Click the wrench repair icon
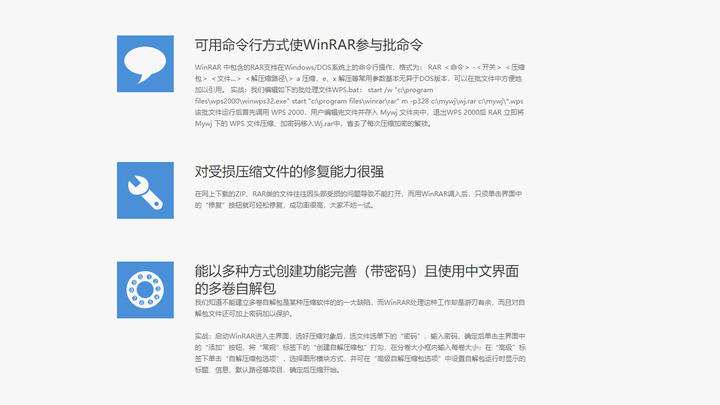The image size is (720, 405). point(145,190)
